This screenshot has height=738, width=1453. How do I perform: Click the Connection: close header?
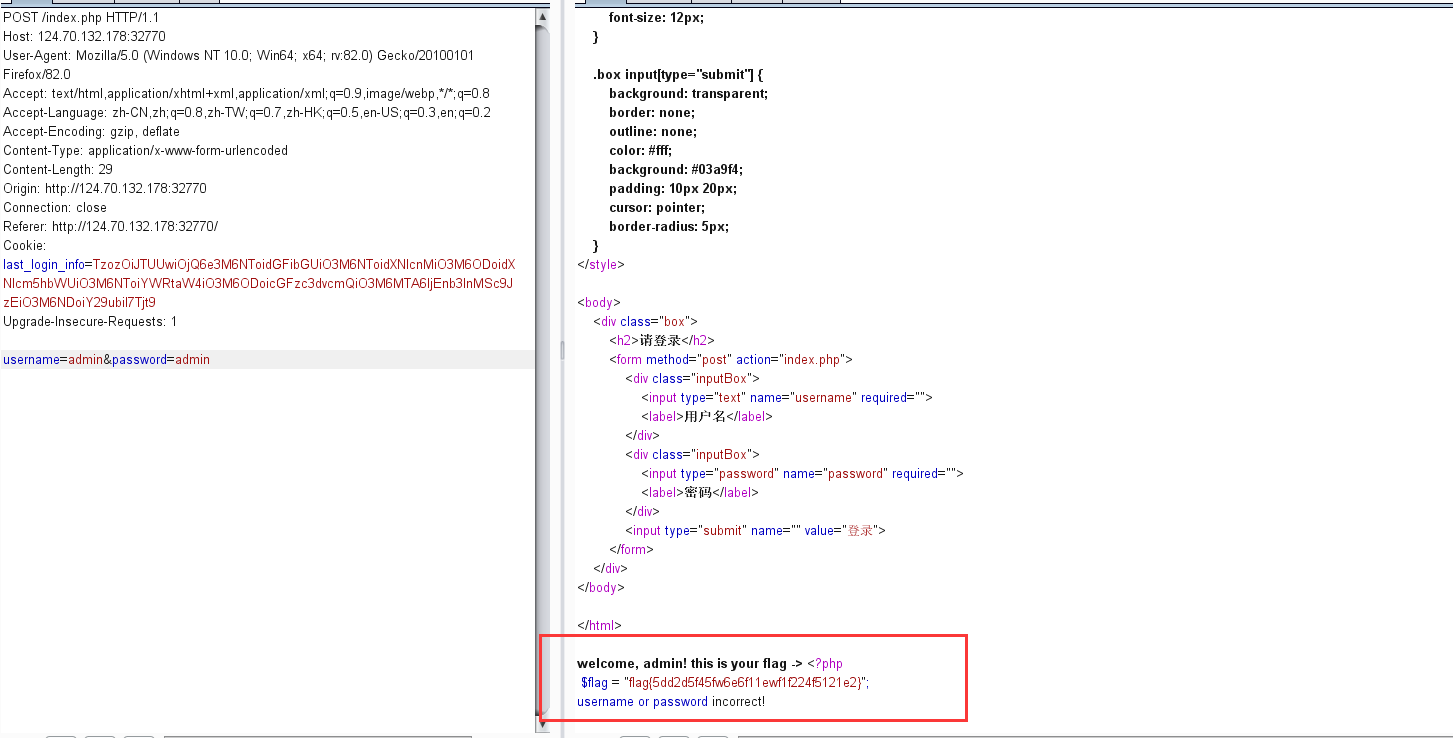pos(55,208)
